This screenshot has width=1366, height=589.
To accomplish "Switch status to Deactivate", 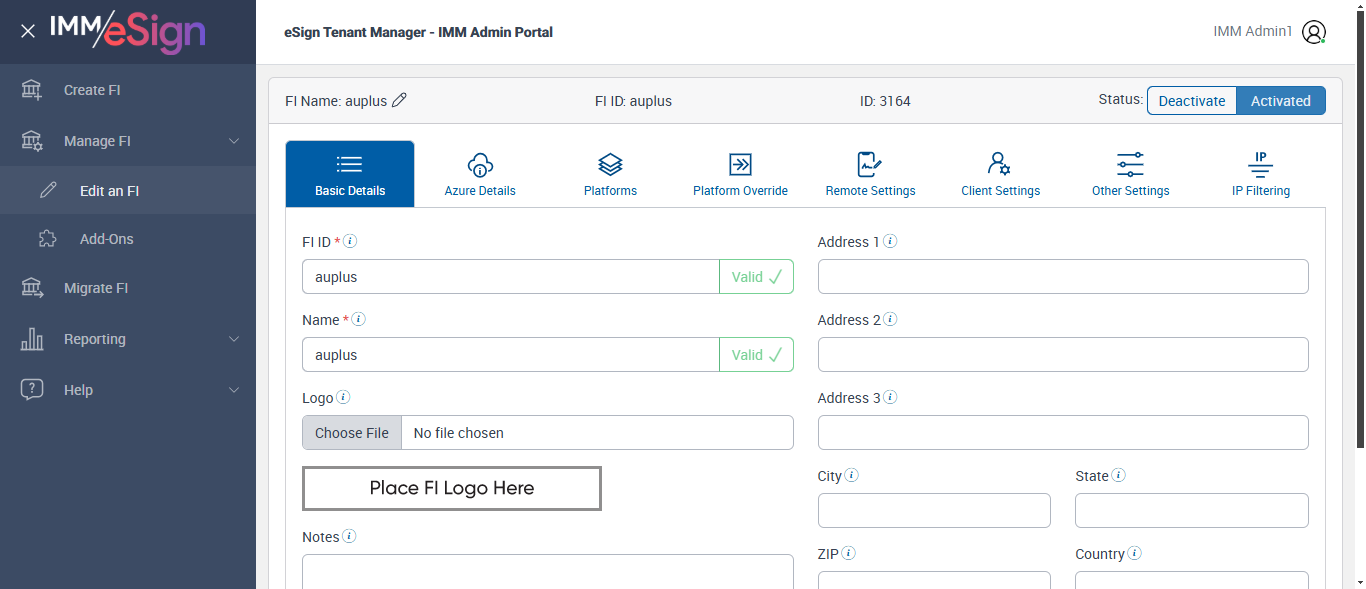I will click(1191, 101).
